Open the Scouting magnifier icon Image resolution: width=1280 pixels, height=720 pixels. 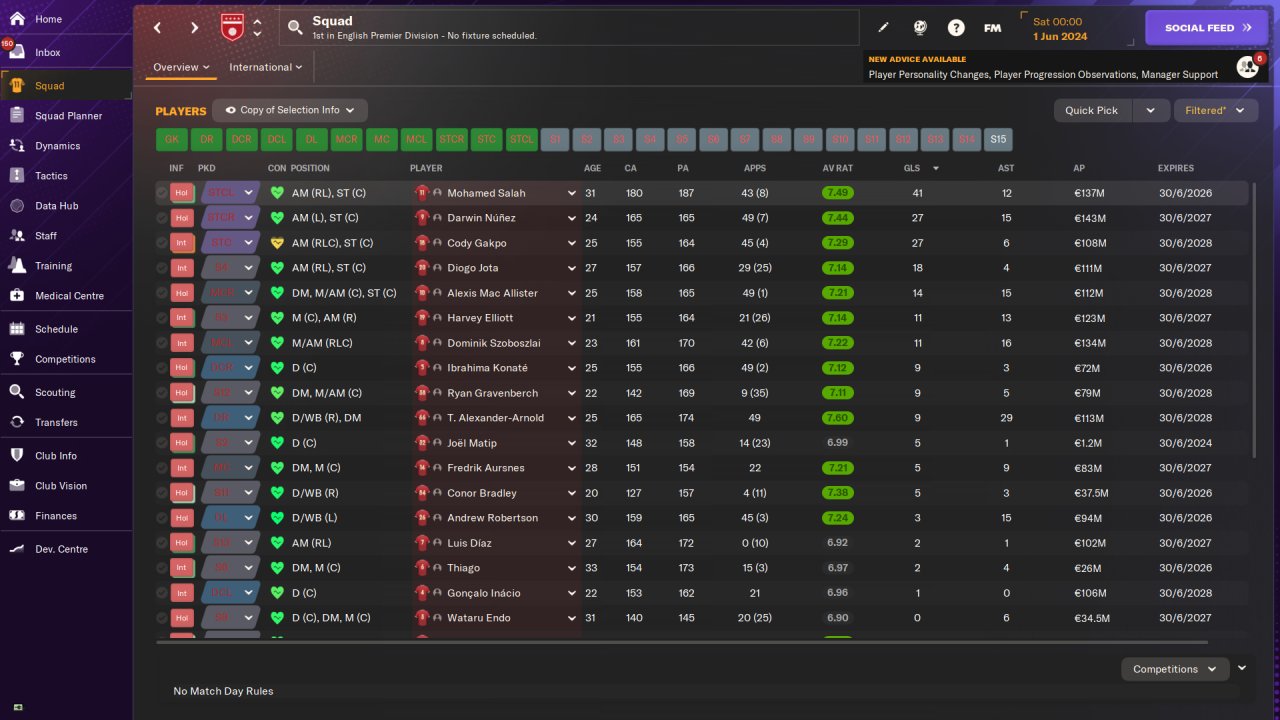tap(17, 392)
